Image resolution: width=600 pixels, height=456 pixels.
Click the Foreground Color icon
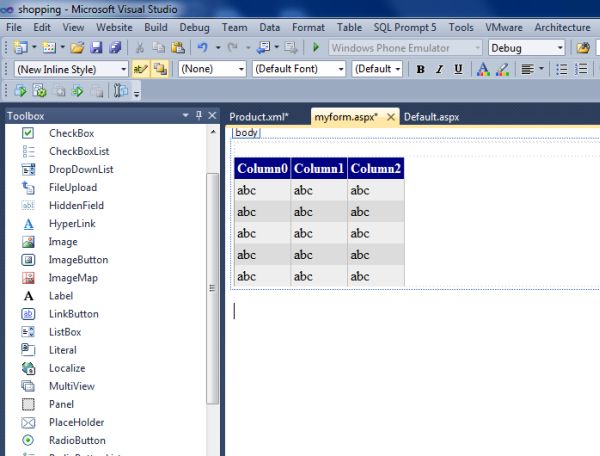[483, 69]
